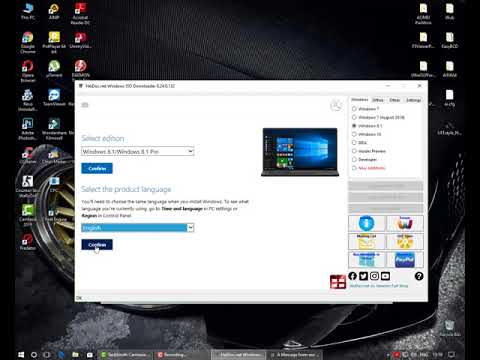Open the Facebook icon
480x360 pixels.
tap(352, 276)
